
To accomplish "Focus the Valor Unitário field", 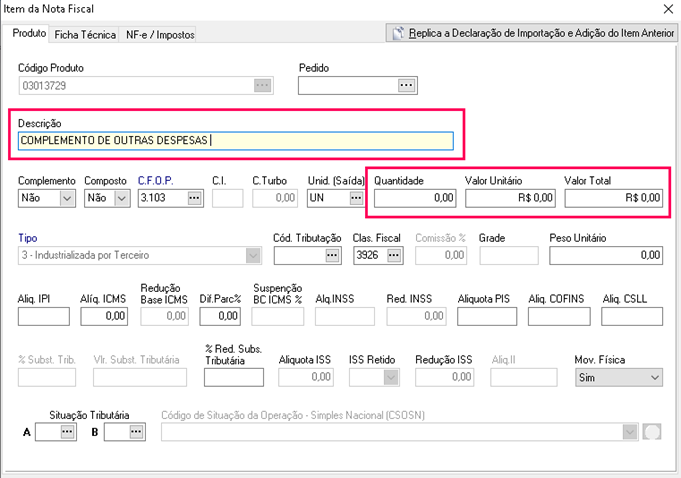I will 510,198.
